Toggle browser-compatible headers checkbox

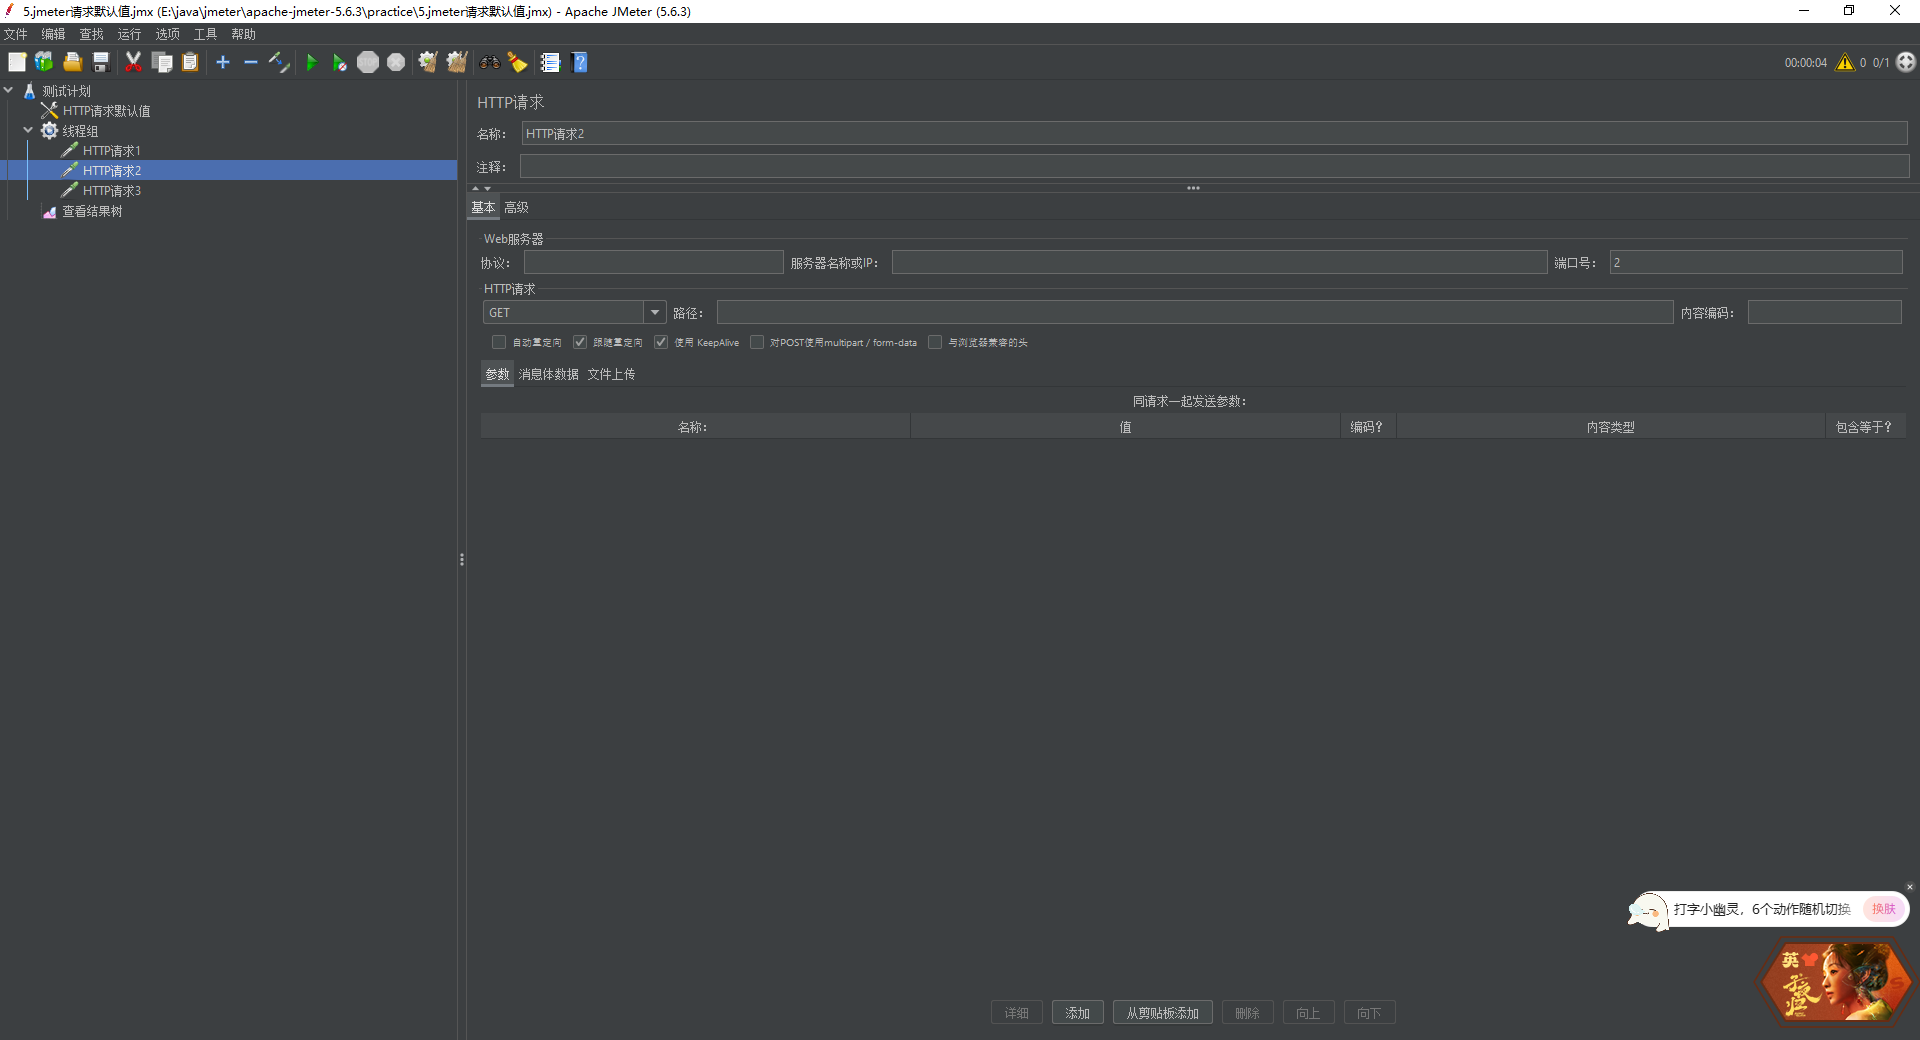pos(935,342)
